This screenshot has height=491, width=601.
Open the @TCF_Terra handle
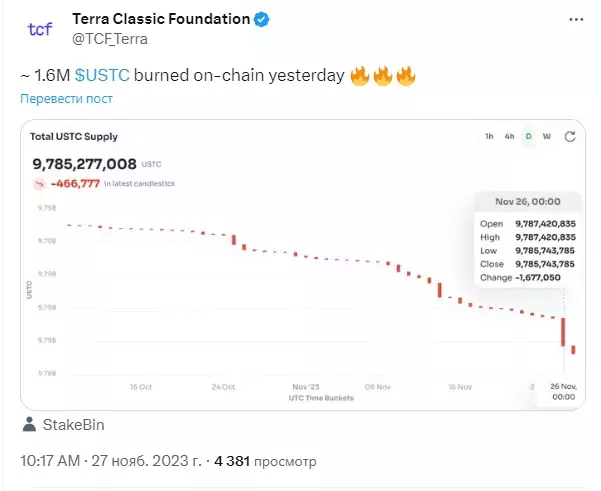(110, 39)
